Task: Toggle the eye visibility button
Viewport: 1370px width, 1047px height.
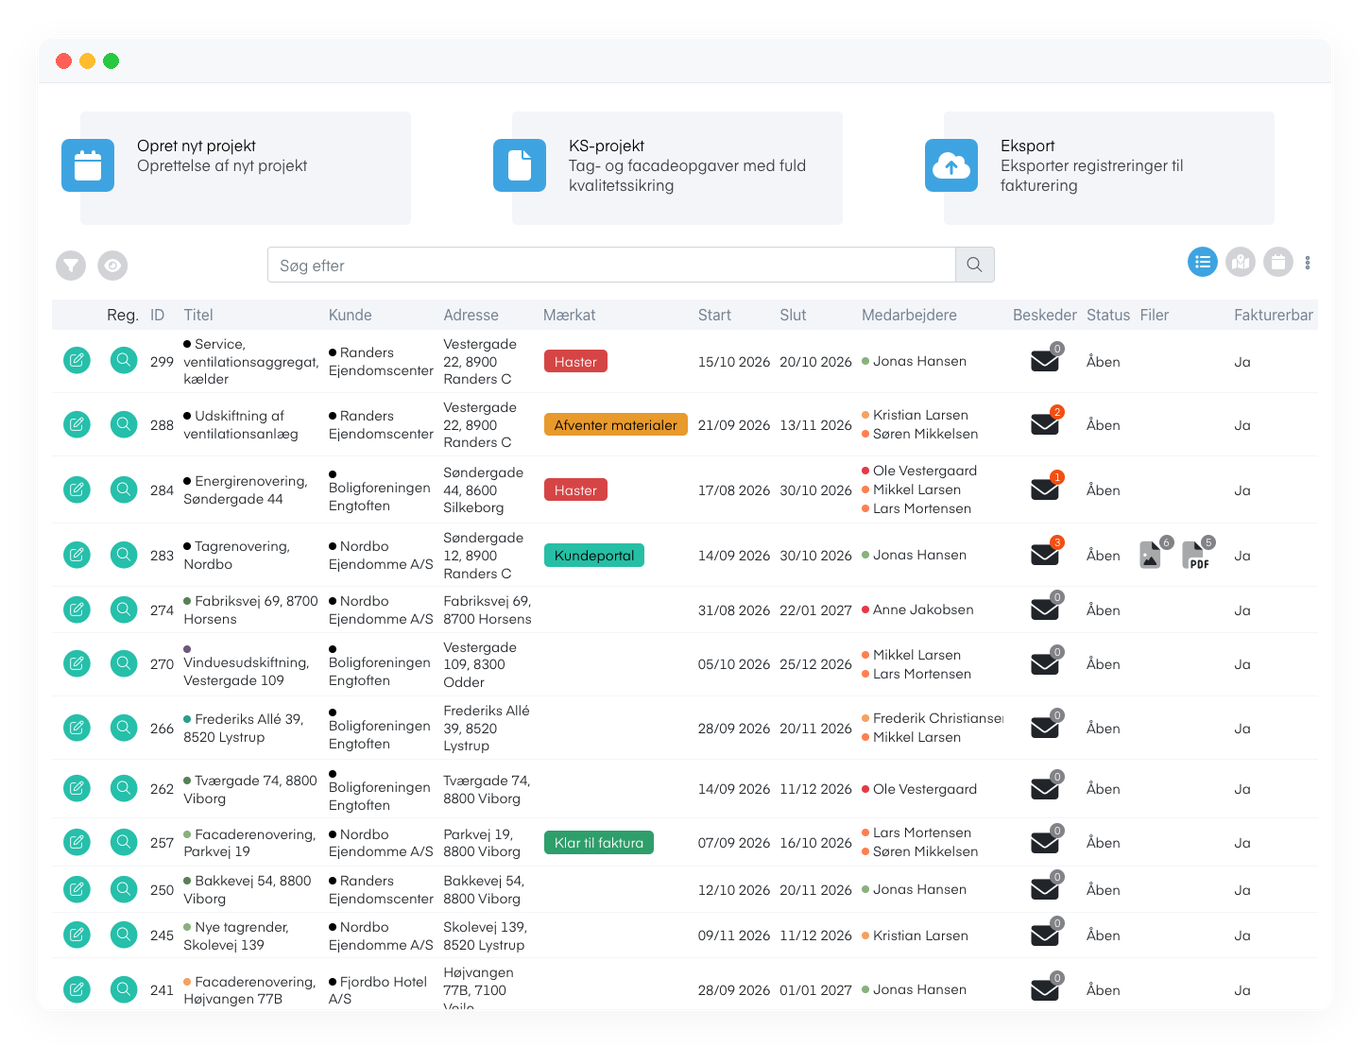Action: (113, 265)
